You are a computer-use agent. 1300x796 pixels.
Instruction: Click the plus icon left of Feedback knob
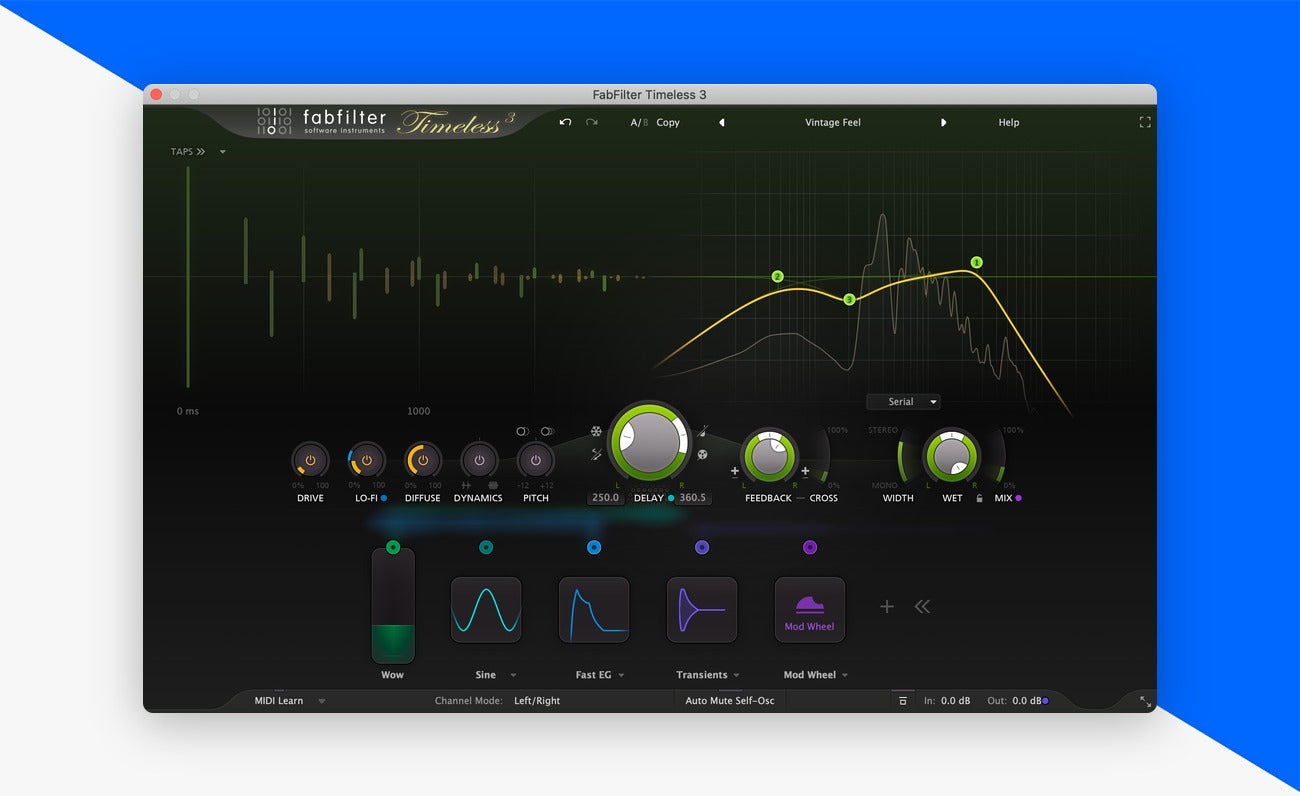pyautogui.click(x=735, y=471)
